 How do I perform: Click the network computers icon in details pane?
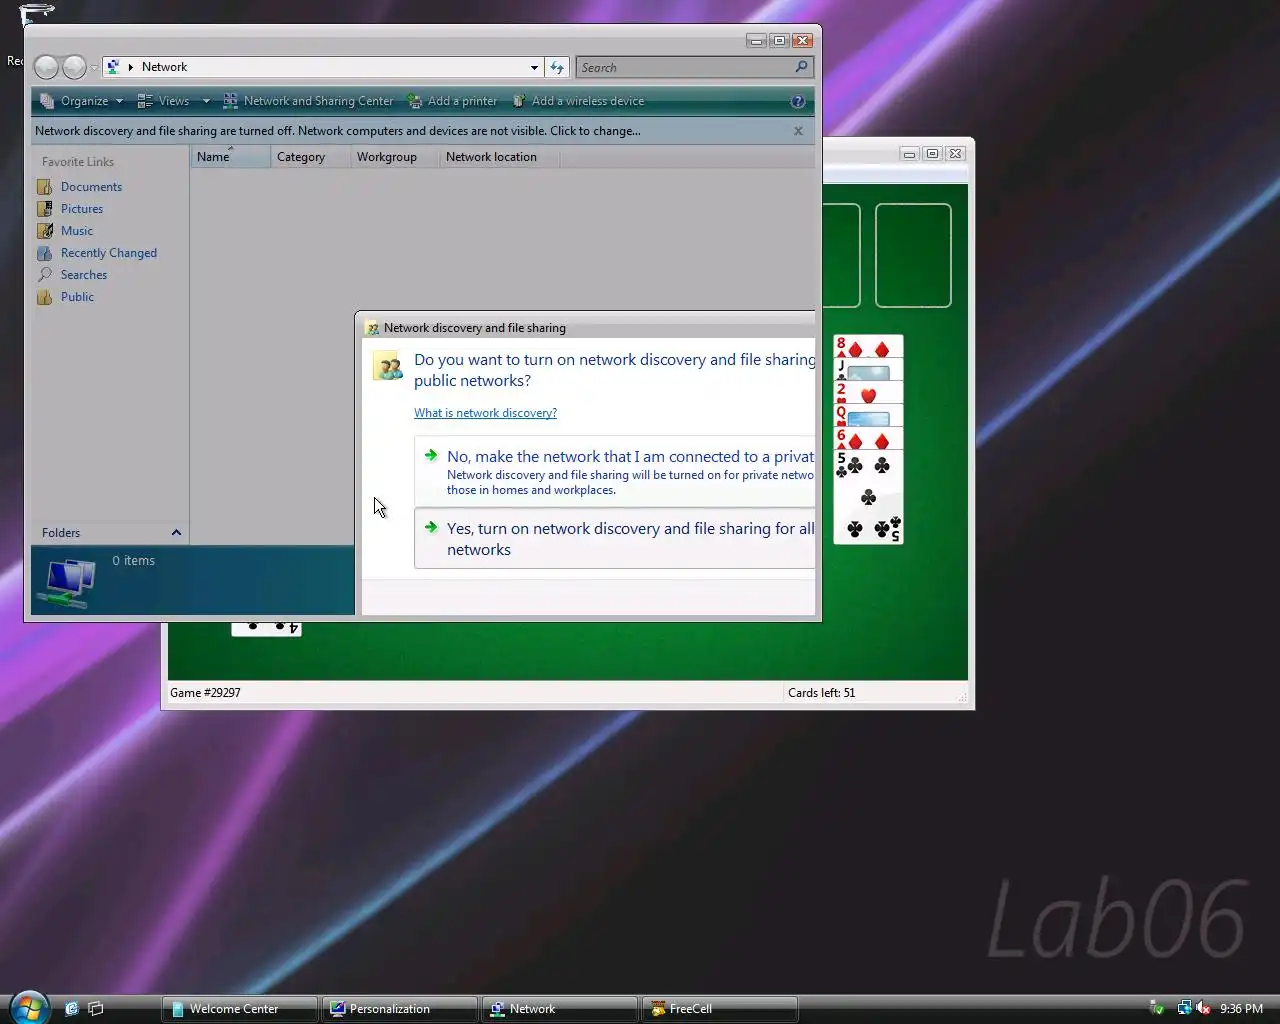tap(71, 581)
